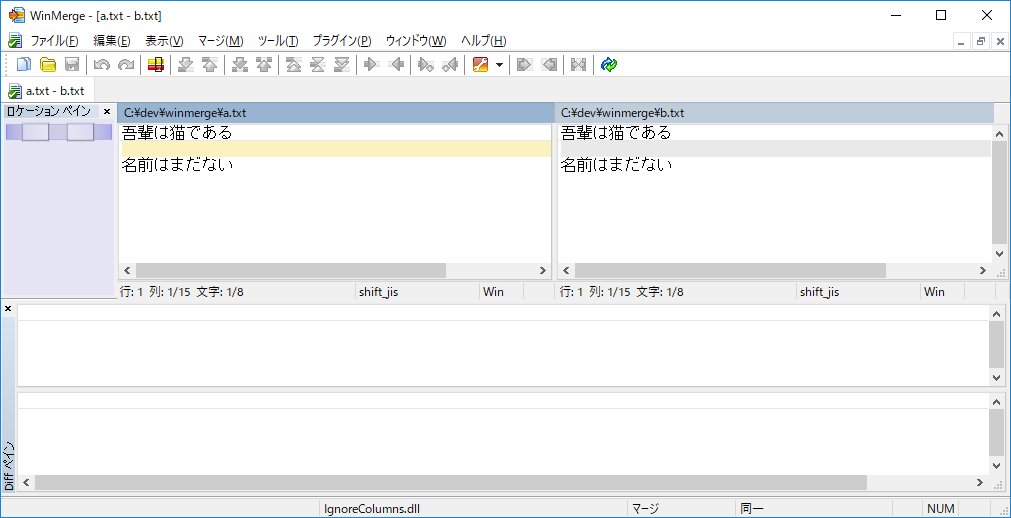Click right pane horizontal scrollbar right arrow
Viewport: 1011px width, 518px height.
pyautogui.click(x=983, y=271)
